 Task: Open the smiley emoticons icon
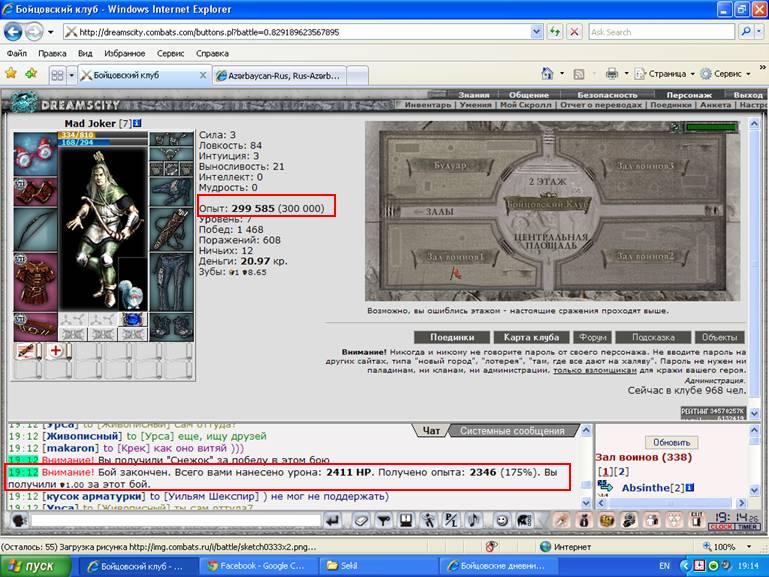pos(501,520)
